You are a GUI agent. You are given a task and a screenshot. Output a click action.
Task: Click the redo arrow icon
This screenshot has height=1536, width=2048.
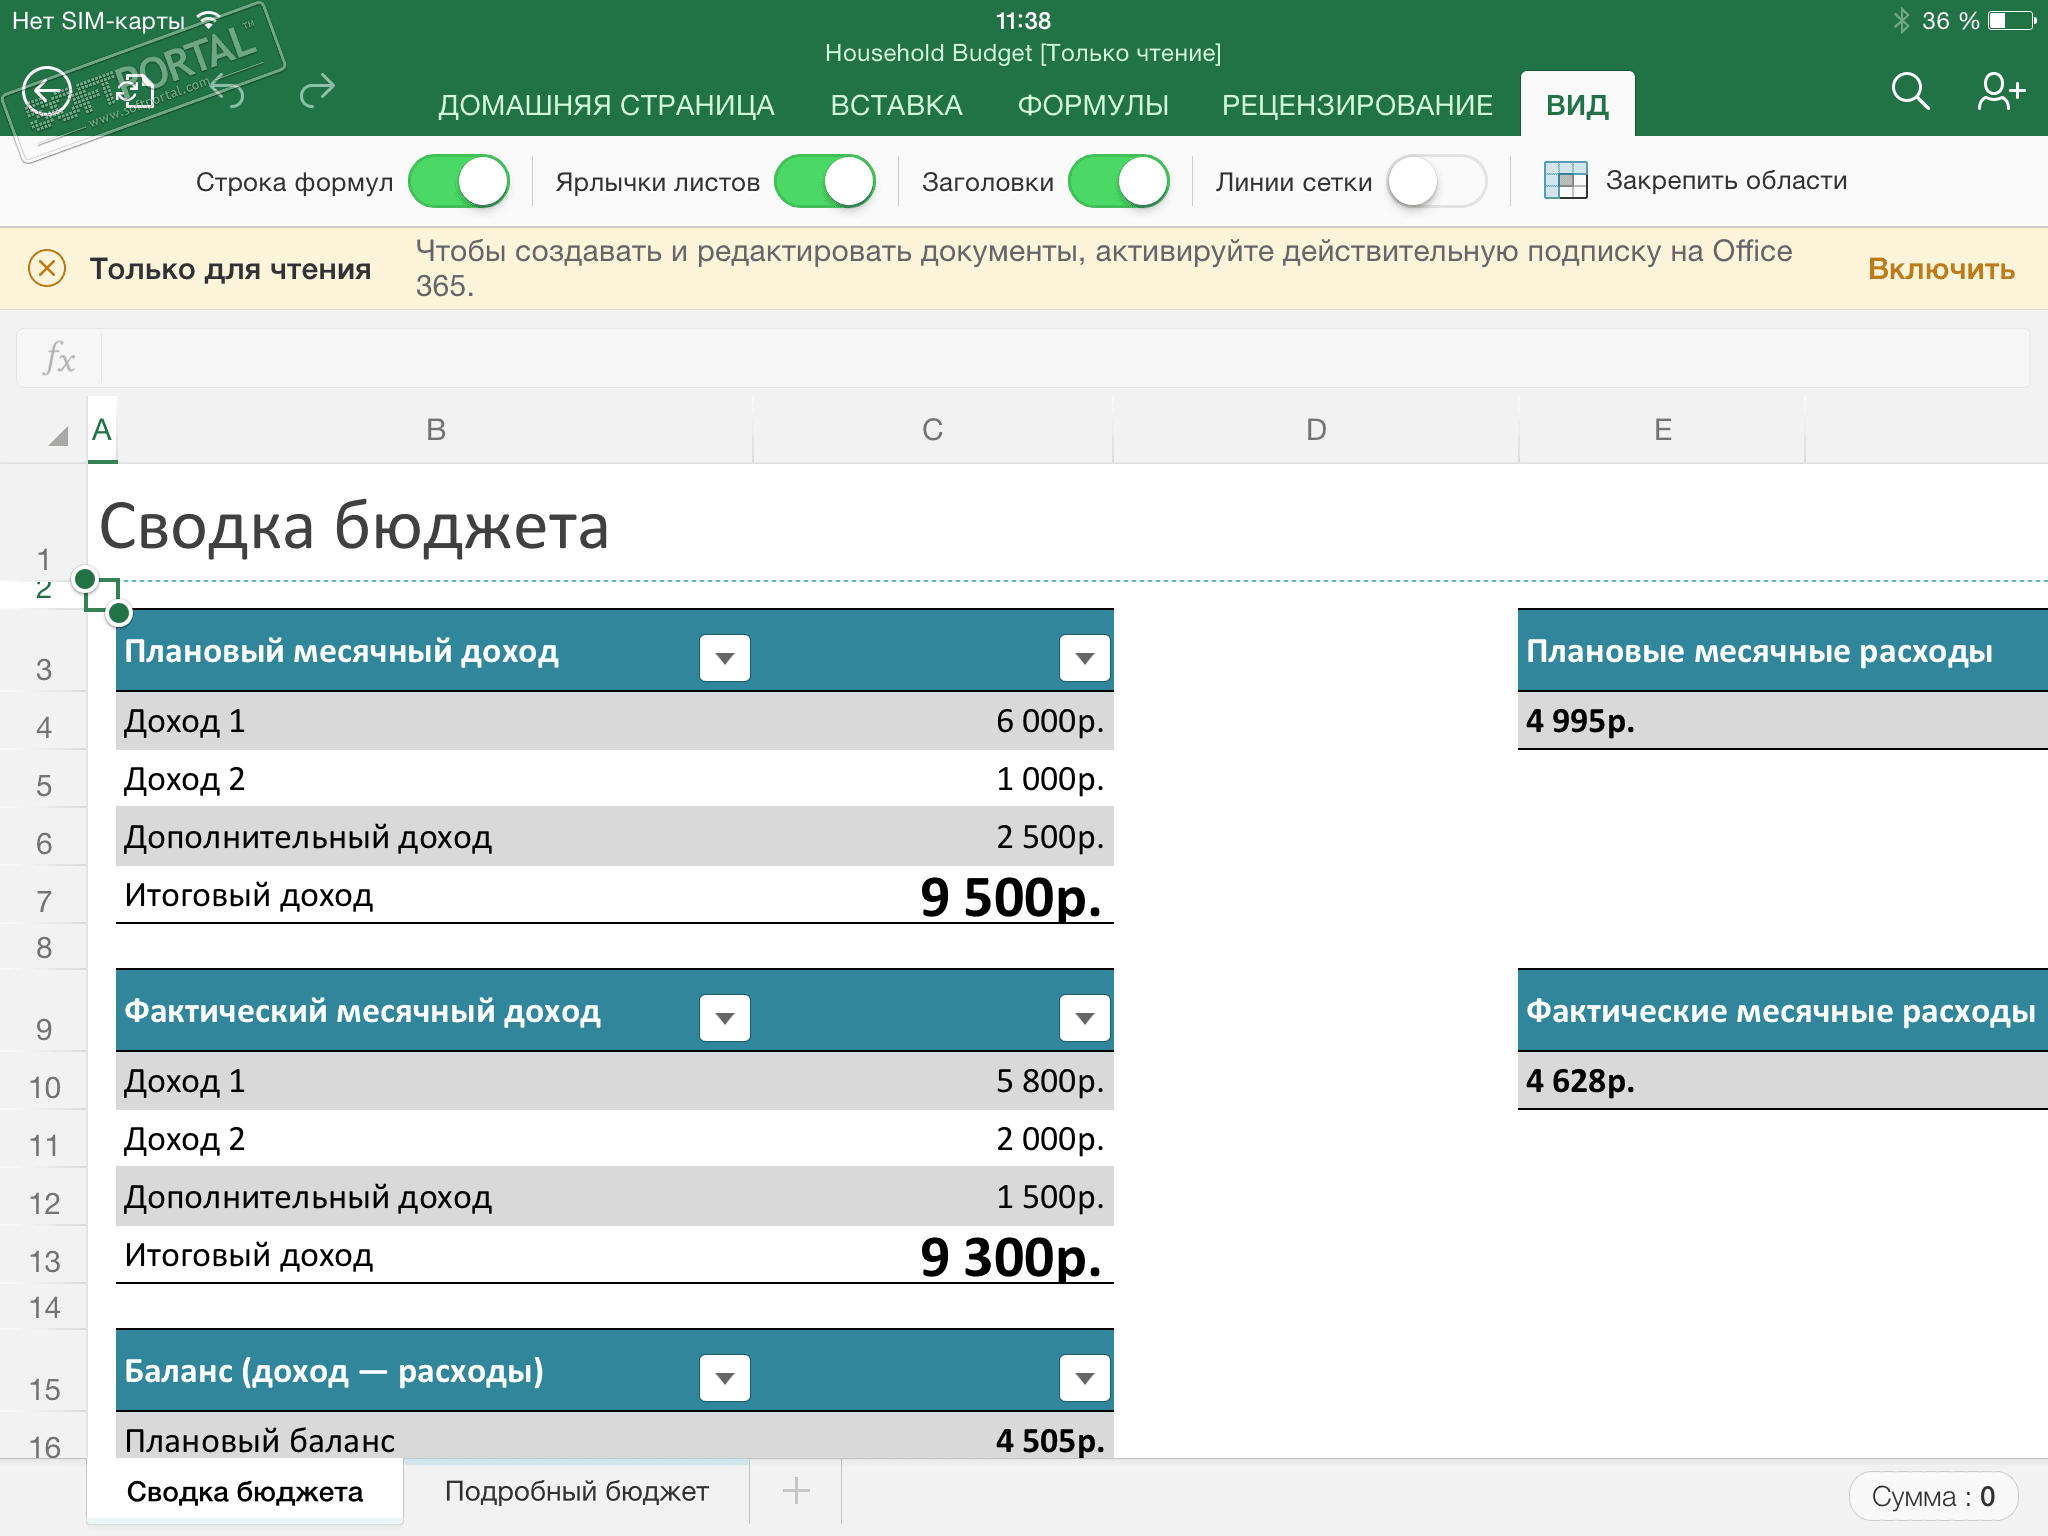[x=317, y=92]
